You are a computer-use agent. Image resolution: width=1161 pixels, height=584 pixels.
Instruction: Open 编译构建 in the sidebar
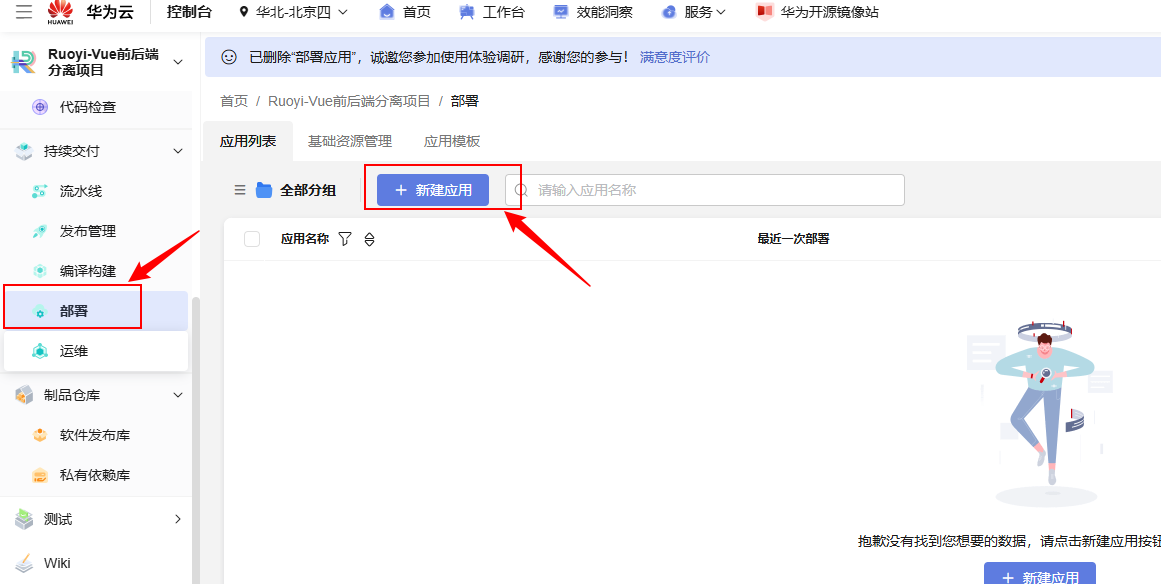point(88,272)
